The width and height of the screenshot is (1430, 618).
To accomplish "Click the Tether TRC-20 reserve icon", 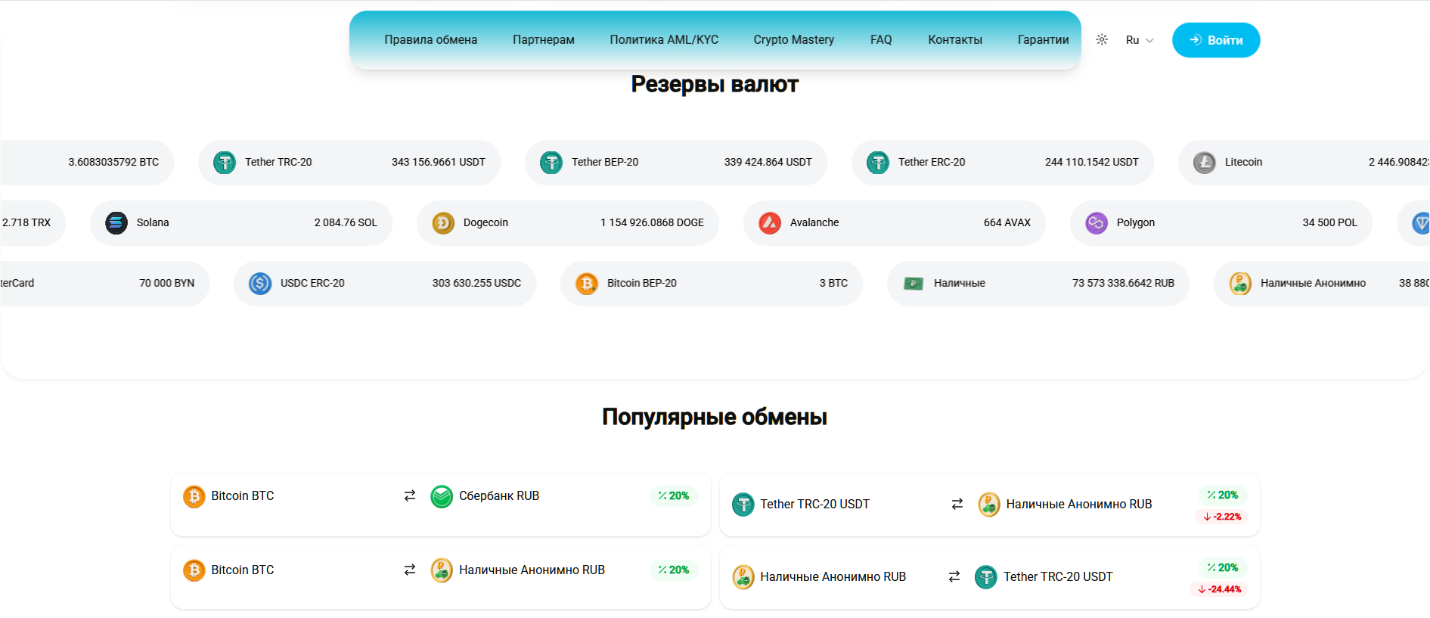I will 225,162.
